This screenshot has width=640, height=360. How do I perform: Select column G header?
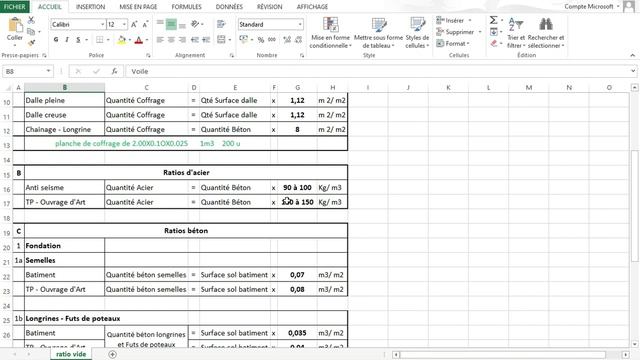point(297,87)
